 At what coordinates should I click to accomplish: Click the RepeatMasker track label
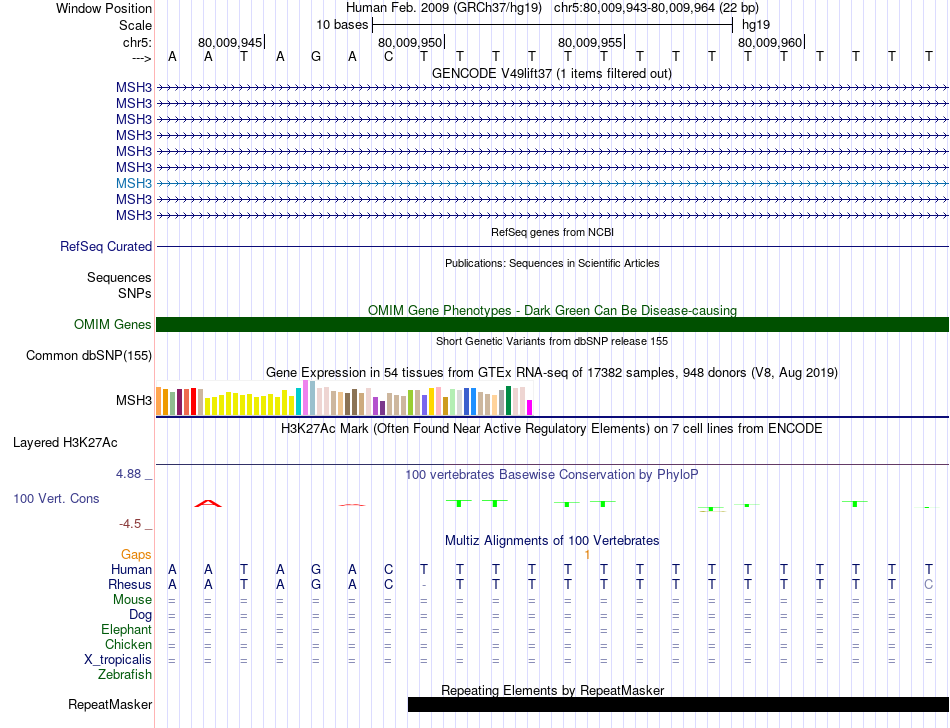(110, 704)
